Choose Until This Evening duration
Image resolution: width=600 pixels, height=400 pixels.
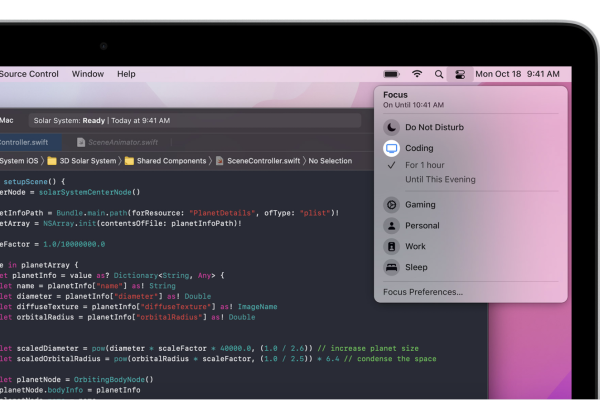point(440,180)
